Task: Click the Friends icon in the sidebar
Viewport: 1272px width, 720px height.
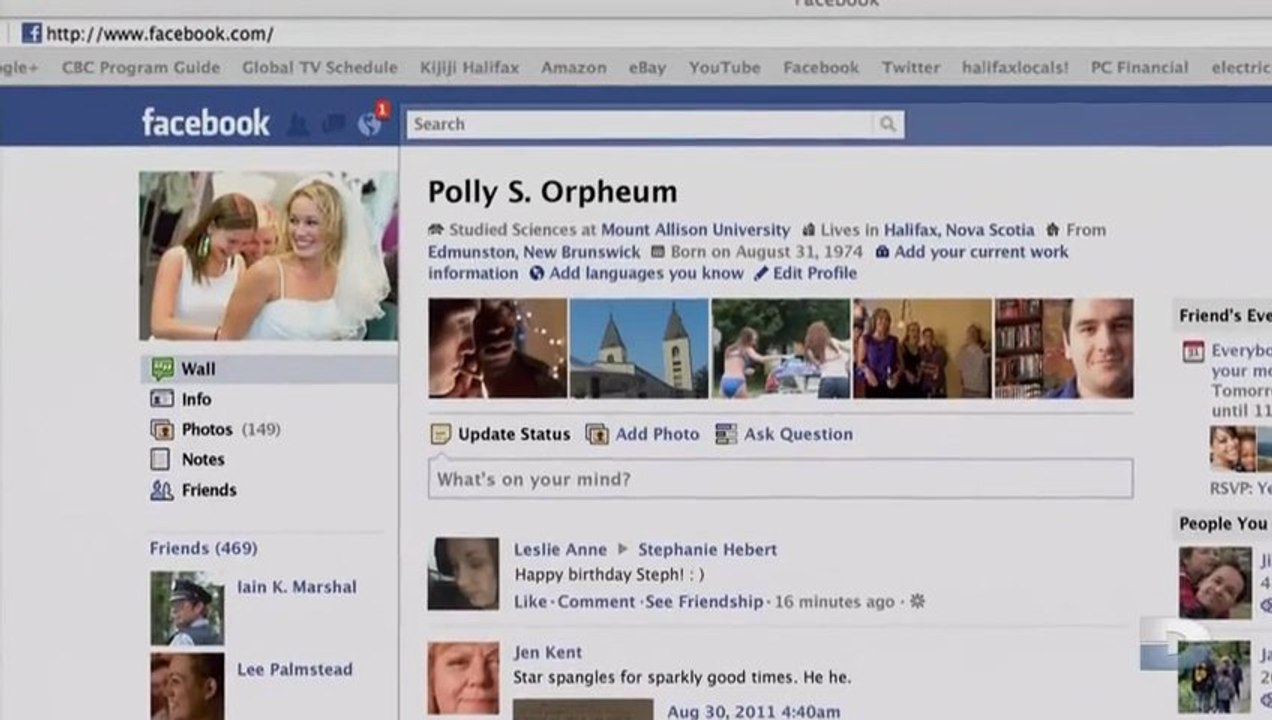Action: (162, 490)
